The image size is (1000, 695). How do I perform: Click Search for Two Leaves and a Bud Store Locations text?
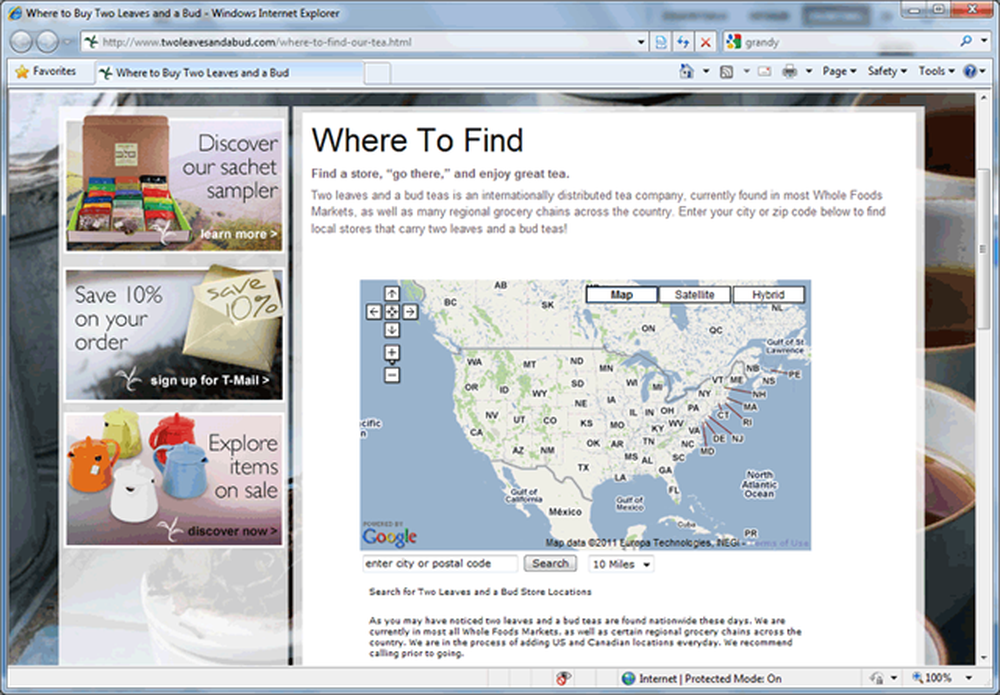click(x=480, y=592)
